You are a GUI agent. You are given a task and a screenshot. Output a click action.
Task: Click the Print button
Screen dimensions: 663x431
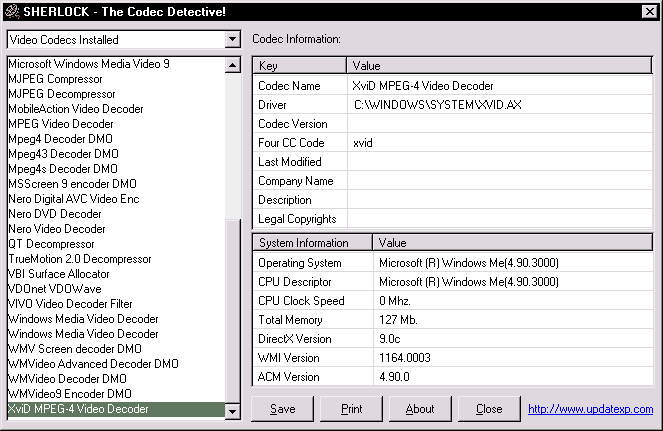(x=351, y=408)
